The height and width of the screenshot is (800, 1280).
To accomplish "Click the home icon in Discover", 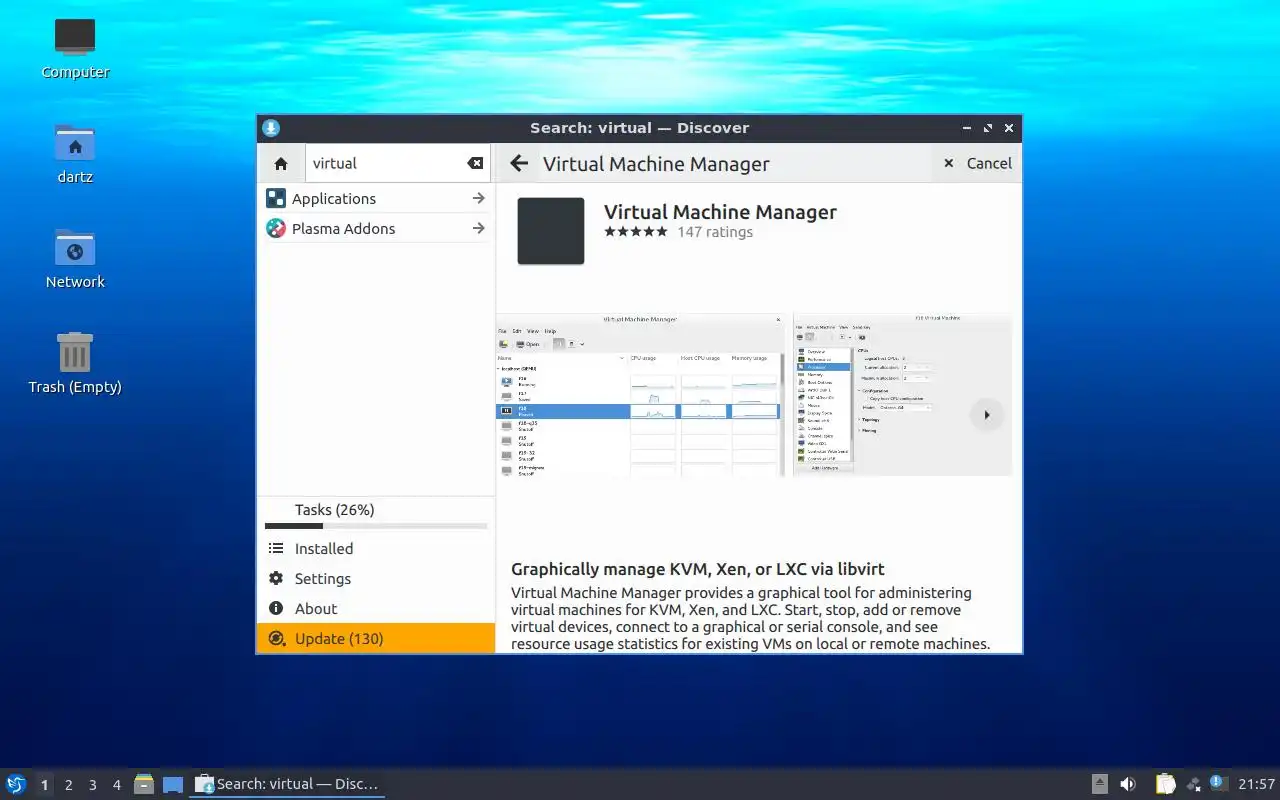I will (x=281, y=164).
